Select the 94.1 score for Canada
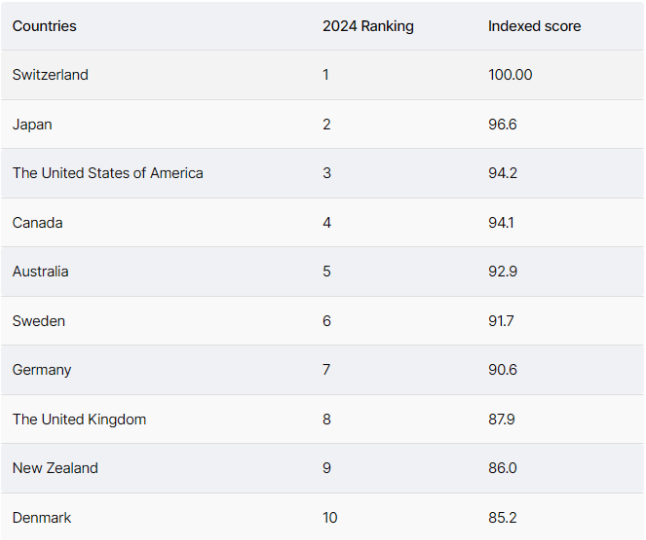 pyautogui.click(x=501, y=222)
